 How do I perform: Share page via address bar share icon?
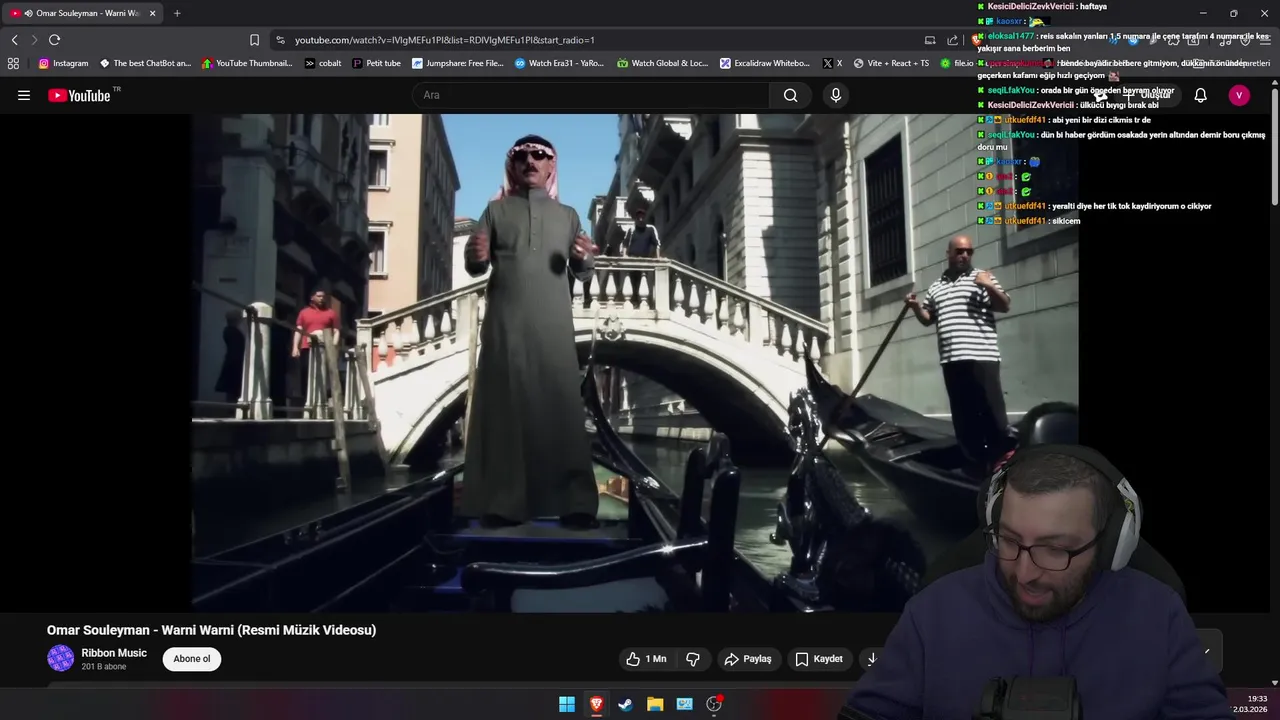[953, 40]
